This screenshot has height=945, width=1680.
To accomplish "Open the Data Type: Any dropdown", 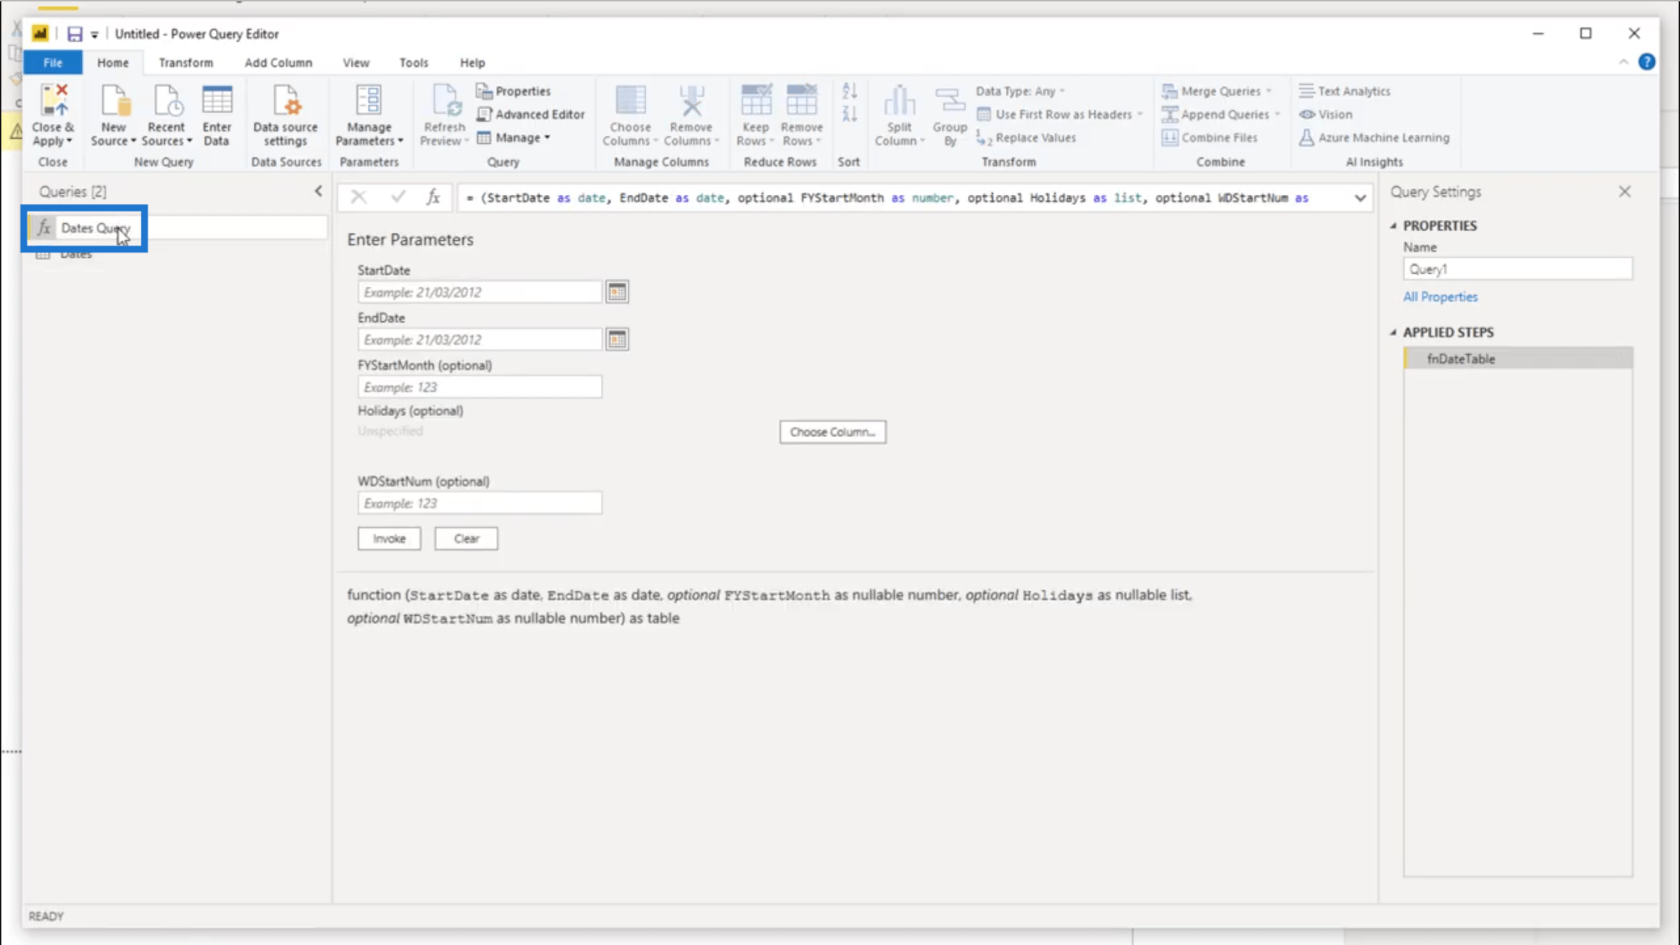I will 1020,91.
